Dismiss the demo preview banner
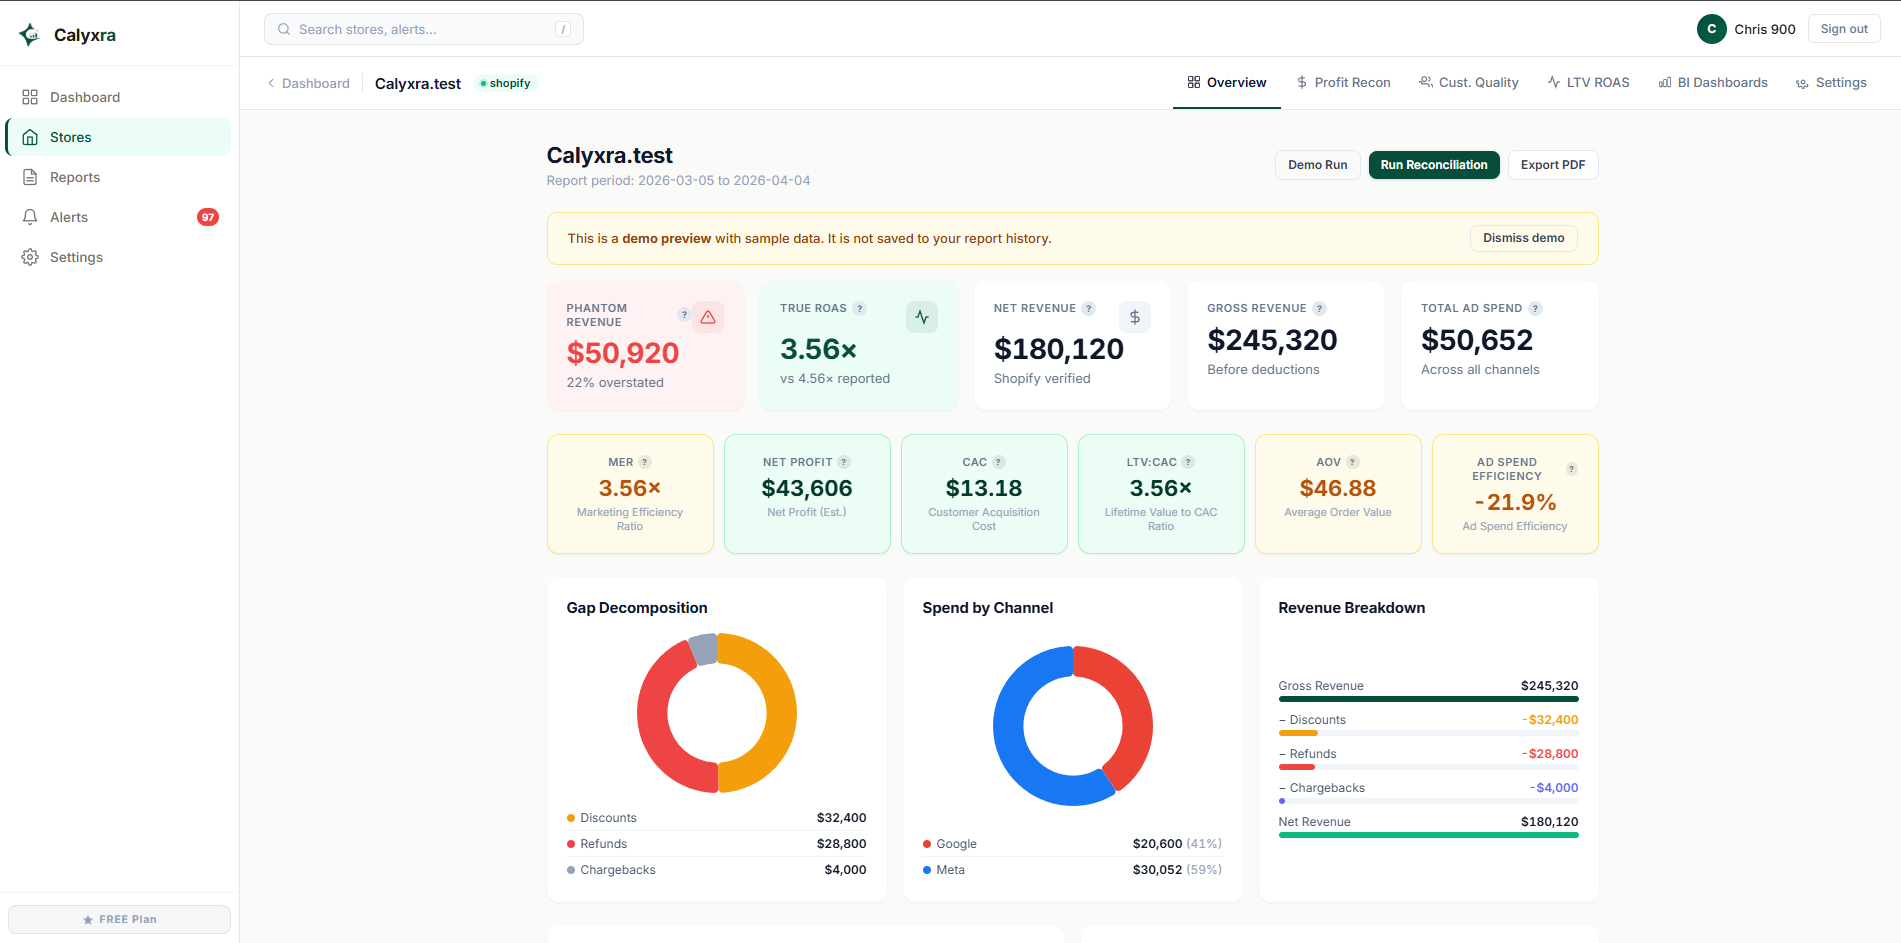The image size is (1901, 943). pos(1522,238)
